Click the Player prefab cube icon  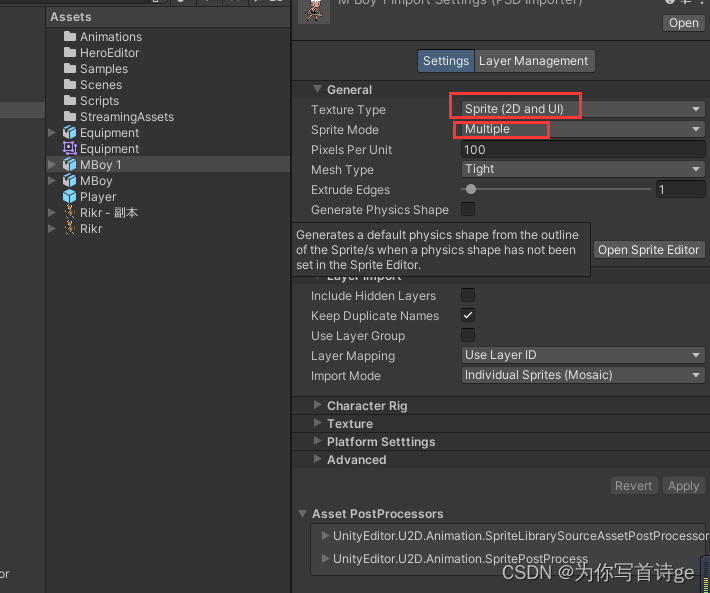point(70,196)
